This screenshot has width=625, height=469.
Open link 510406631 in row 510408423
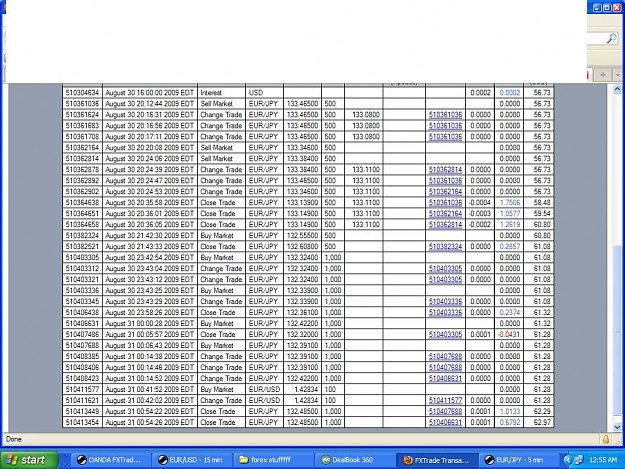(x=445, y=379)
